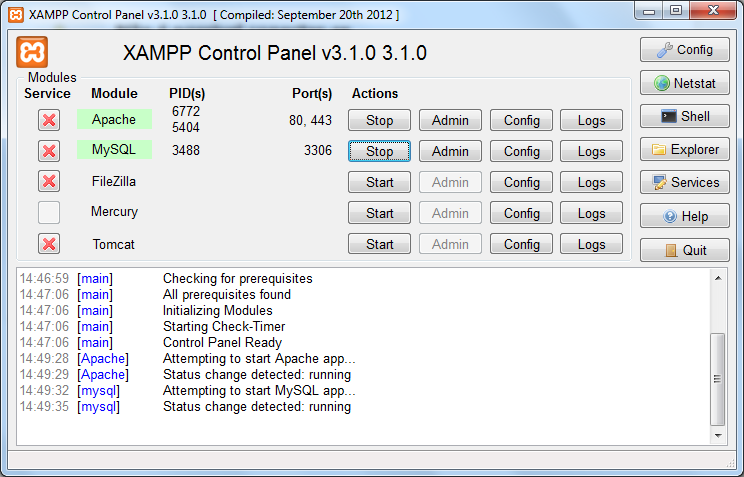Screen dimensions: 744x477
Task: Open the Services button
Action: click(684, 182)
